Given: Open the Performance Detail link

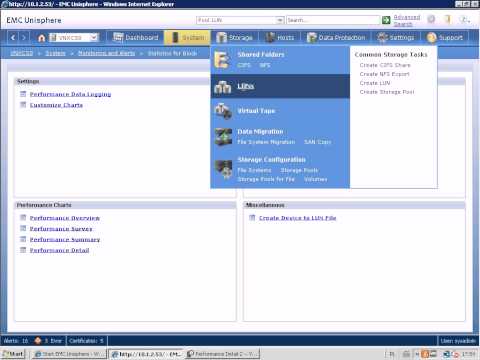Looking at the screenshot, I should pyautogui.click(x=59, y=250).
